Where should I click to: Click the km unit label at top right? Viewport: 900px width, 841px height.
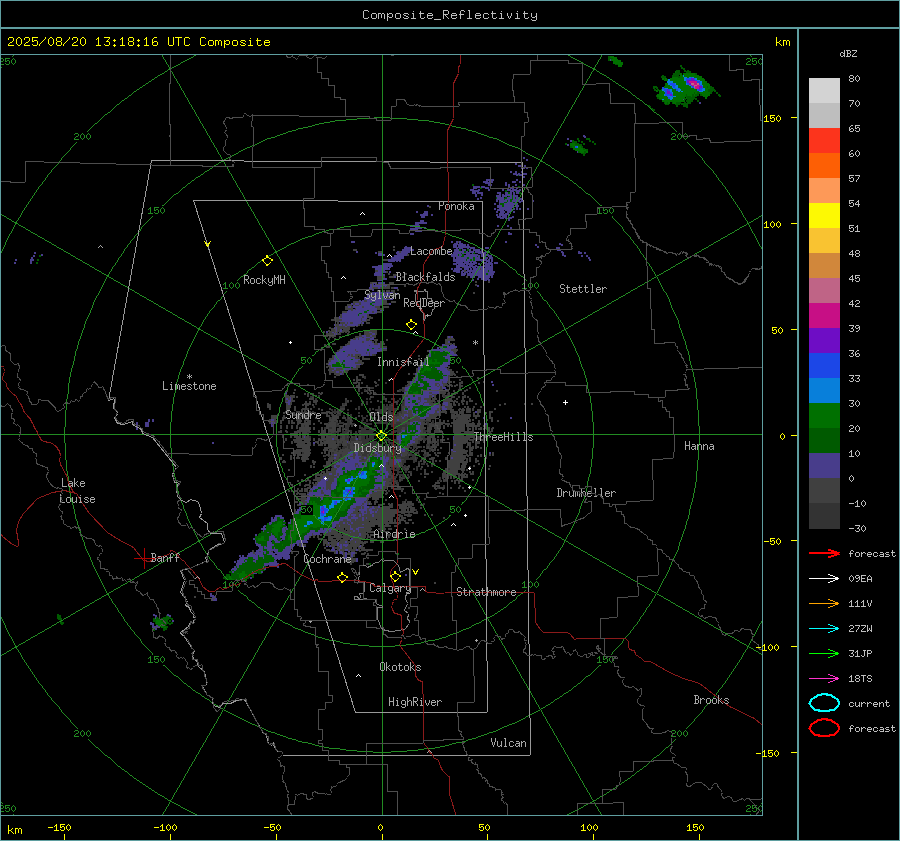point(782,42)
